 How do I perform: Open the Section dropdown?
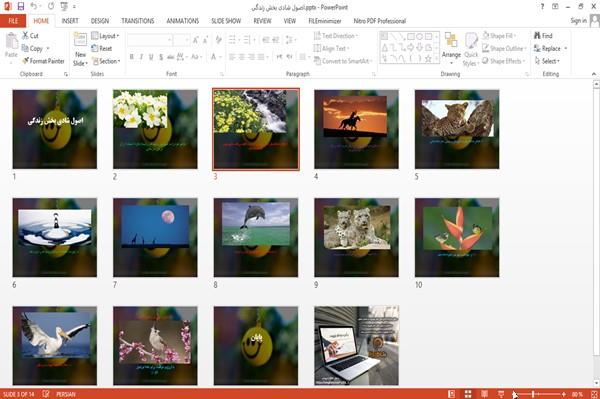coord(106,61)
